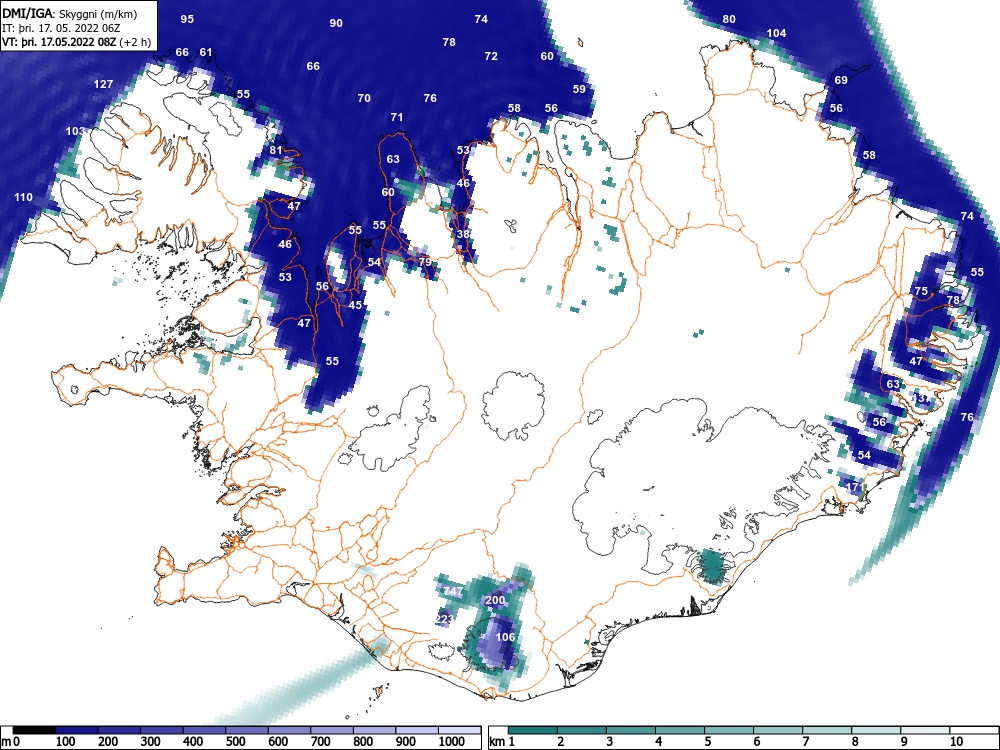
Task: Select the map value 171
Action: tap(855, 487)
